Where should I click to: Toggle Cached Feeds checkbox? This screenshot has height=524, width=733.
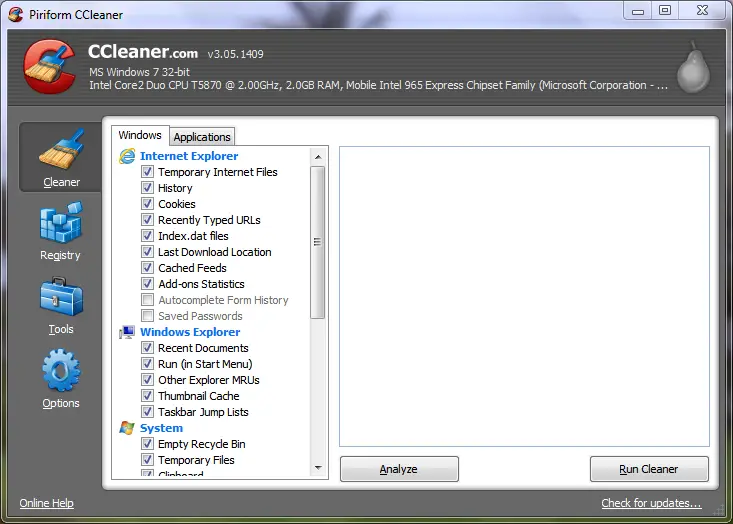[147, 267]
